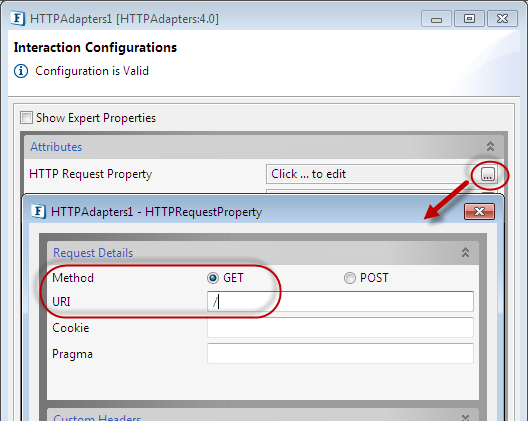The height and width of the screenshot is (421, 528).
Task: Minimize the HTTPAdapters1 configuration window
Action: [x=436, y=19]
